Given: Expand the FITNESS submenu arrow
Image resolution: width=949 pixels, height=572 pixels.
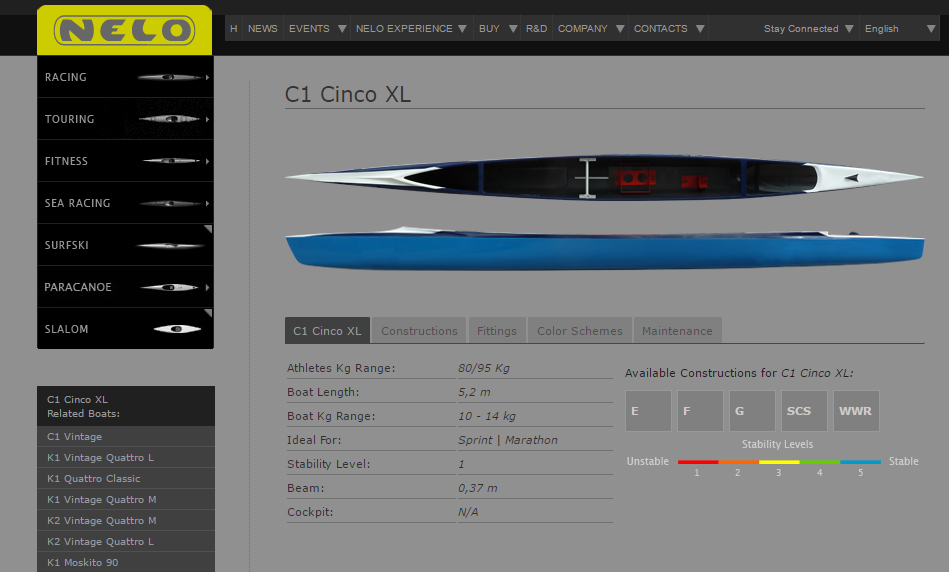Looking at the screenshot, I should click(x=207, y=161).
